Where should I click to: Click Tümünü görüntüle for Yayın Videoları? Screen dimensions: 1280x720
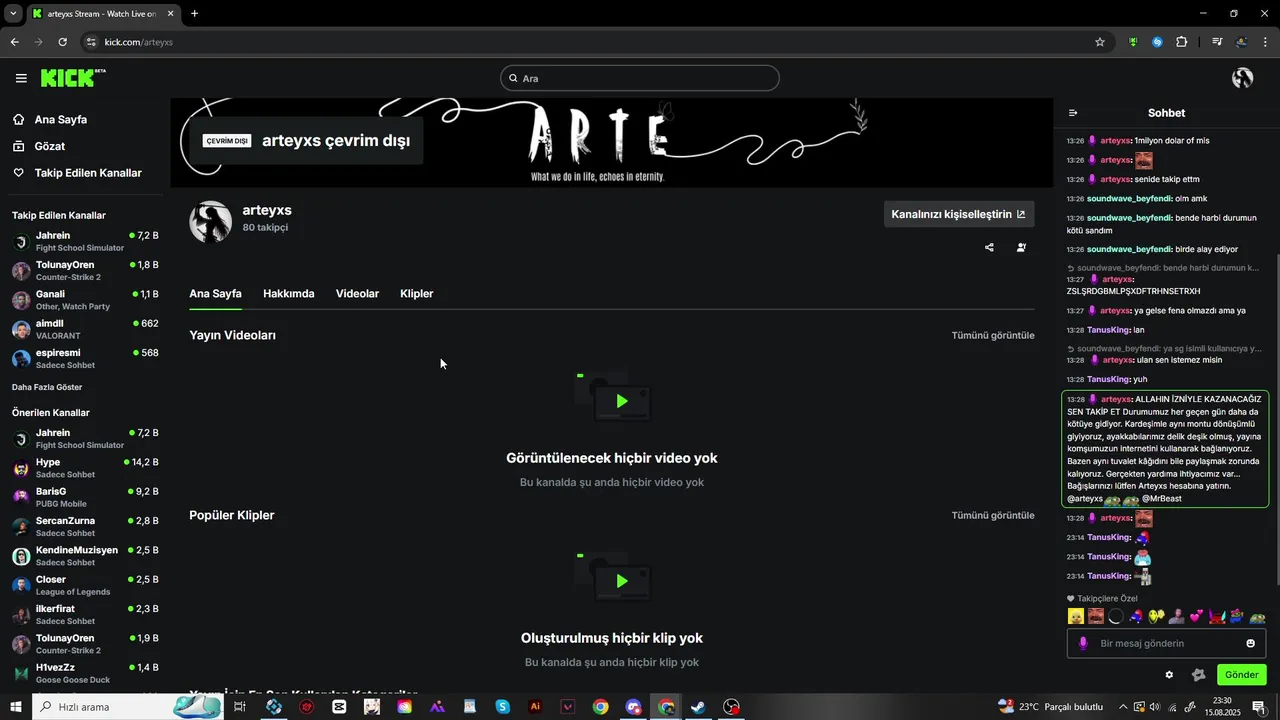coord(993,335)
